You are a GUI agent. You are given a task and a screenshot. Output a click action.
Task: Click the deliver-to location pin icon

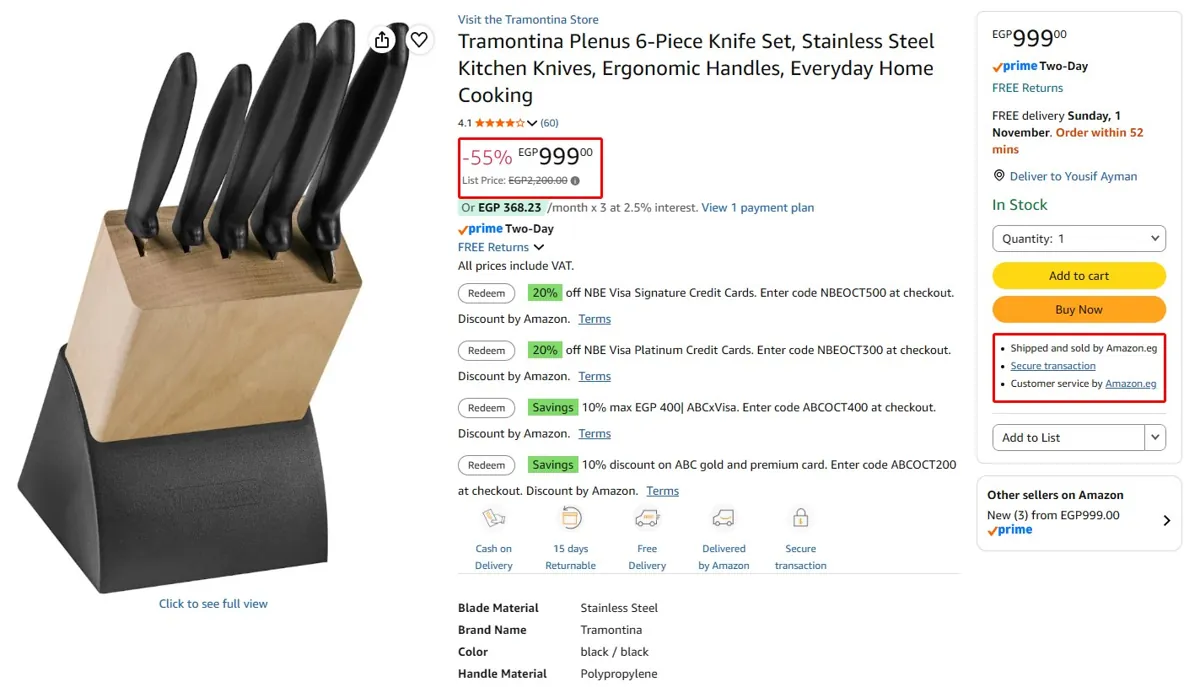pyautogui.click(x=999, y=176)
